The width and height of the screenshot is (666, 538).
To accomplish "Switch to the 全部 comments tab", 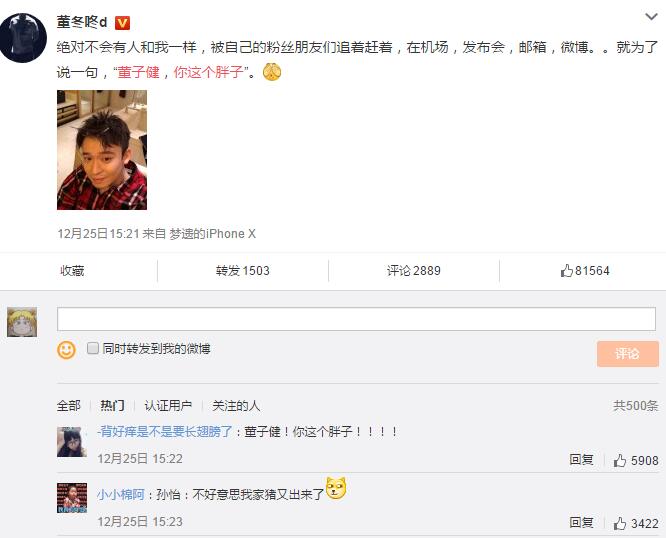I will (x=68, y=405).
